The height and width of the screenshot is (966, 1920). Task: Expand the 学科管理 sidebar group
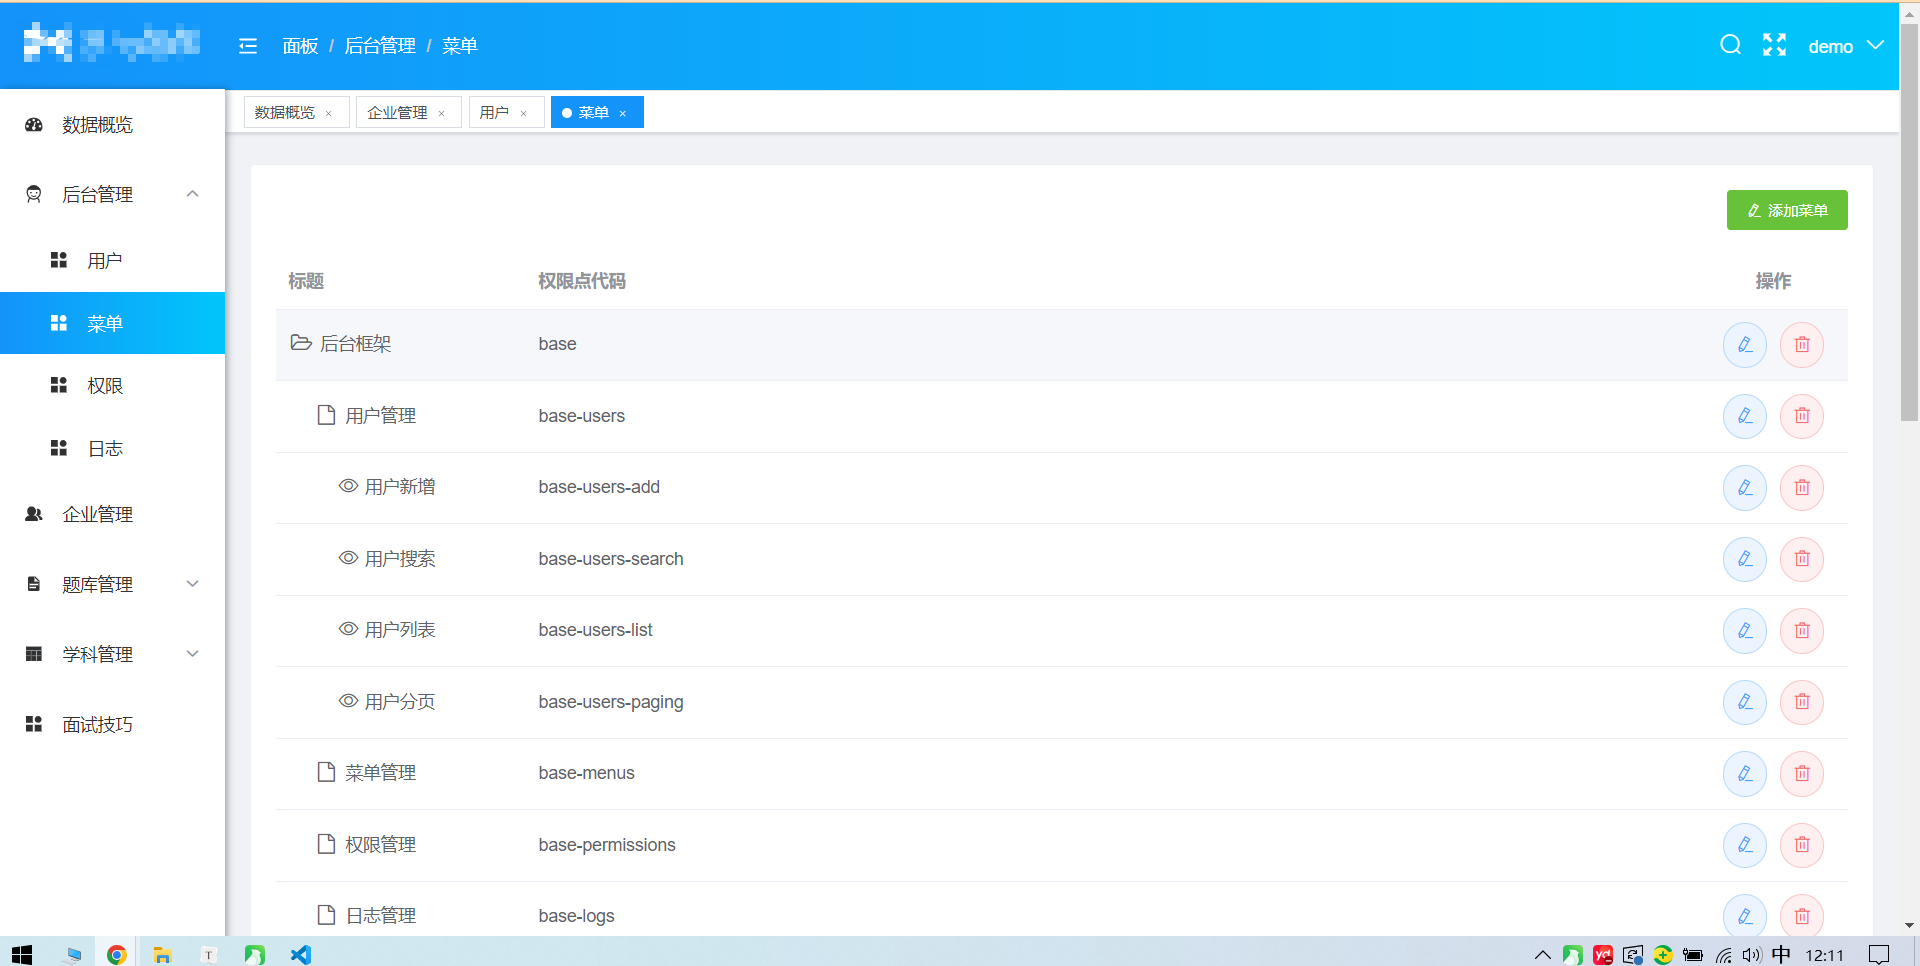point(112,654)
